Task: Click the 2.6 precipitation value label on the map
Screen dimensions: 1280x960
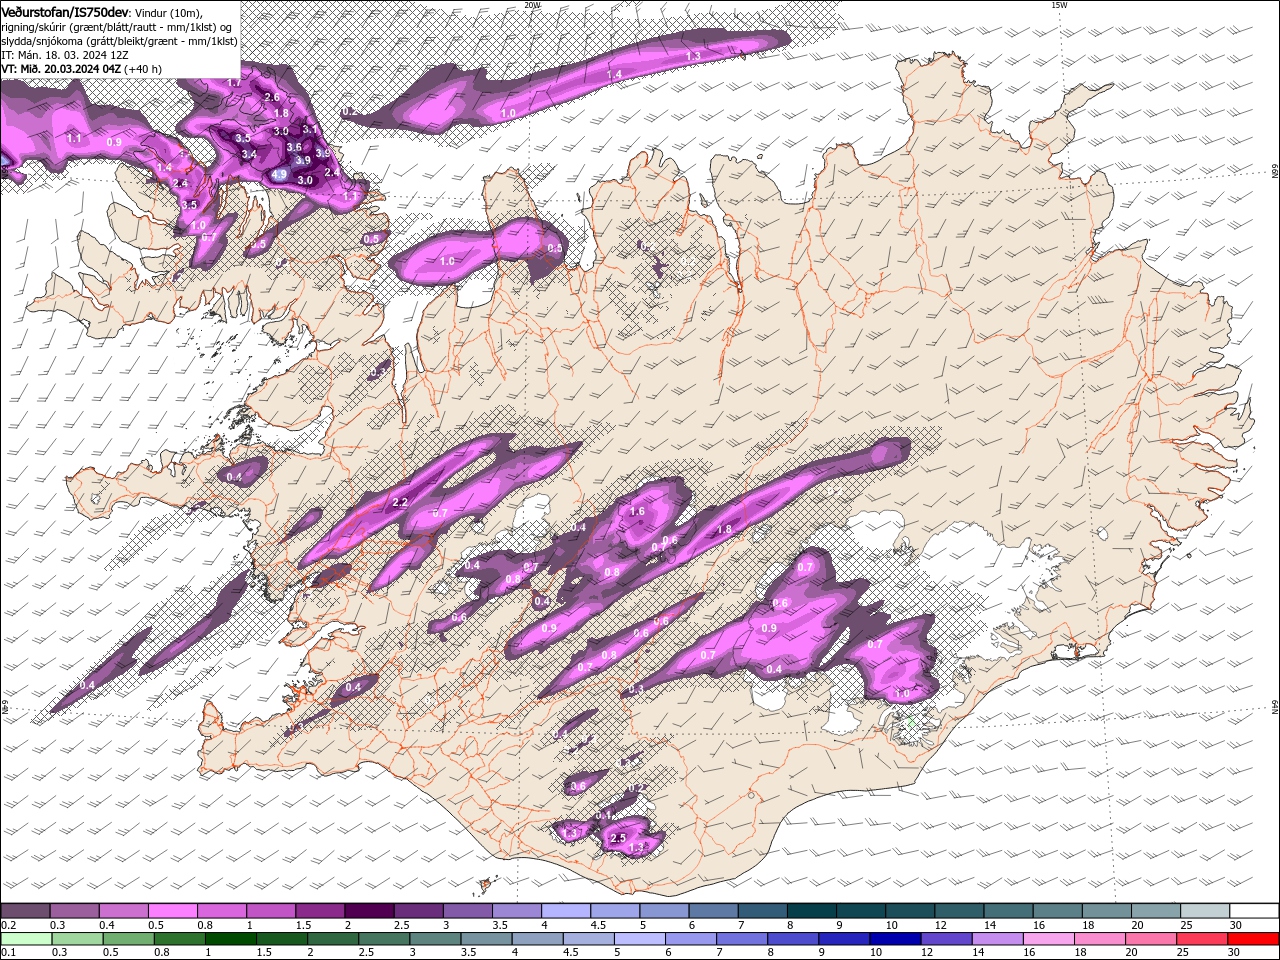Action: click(x=272, y=97)
